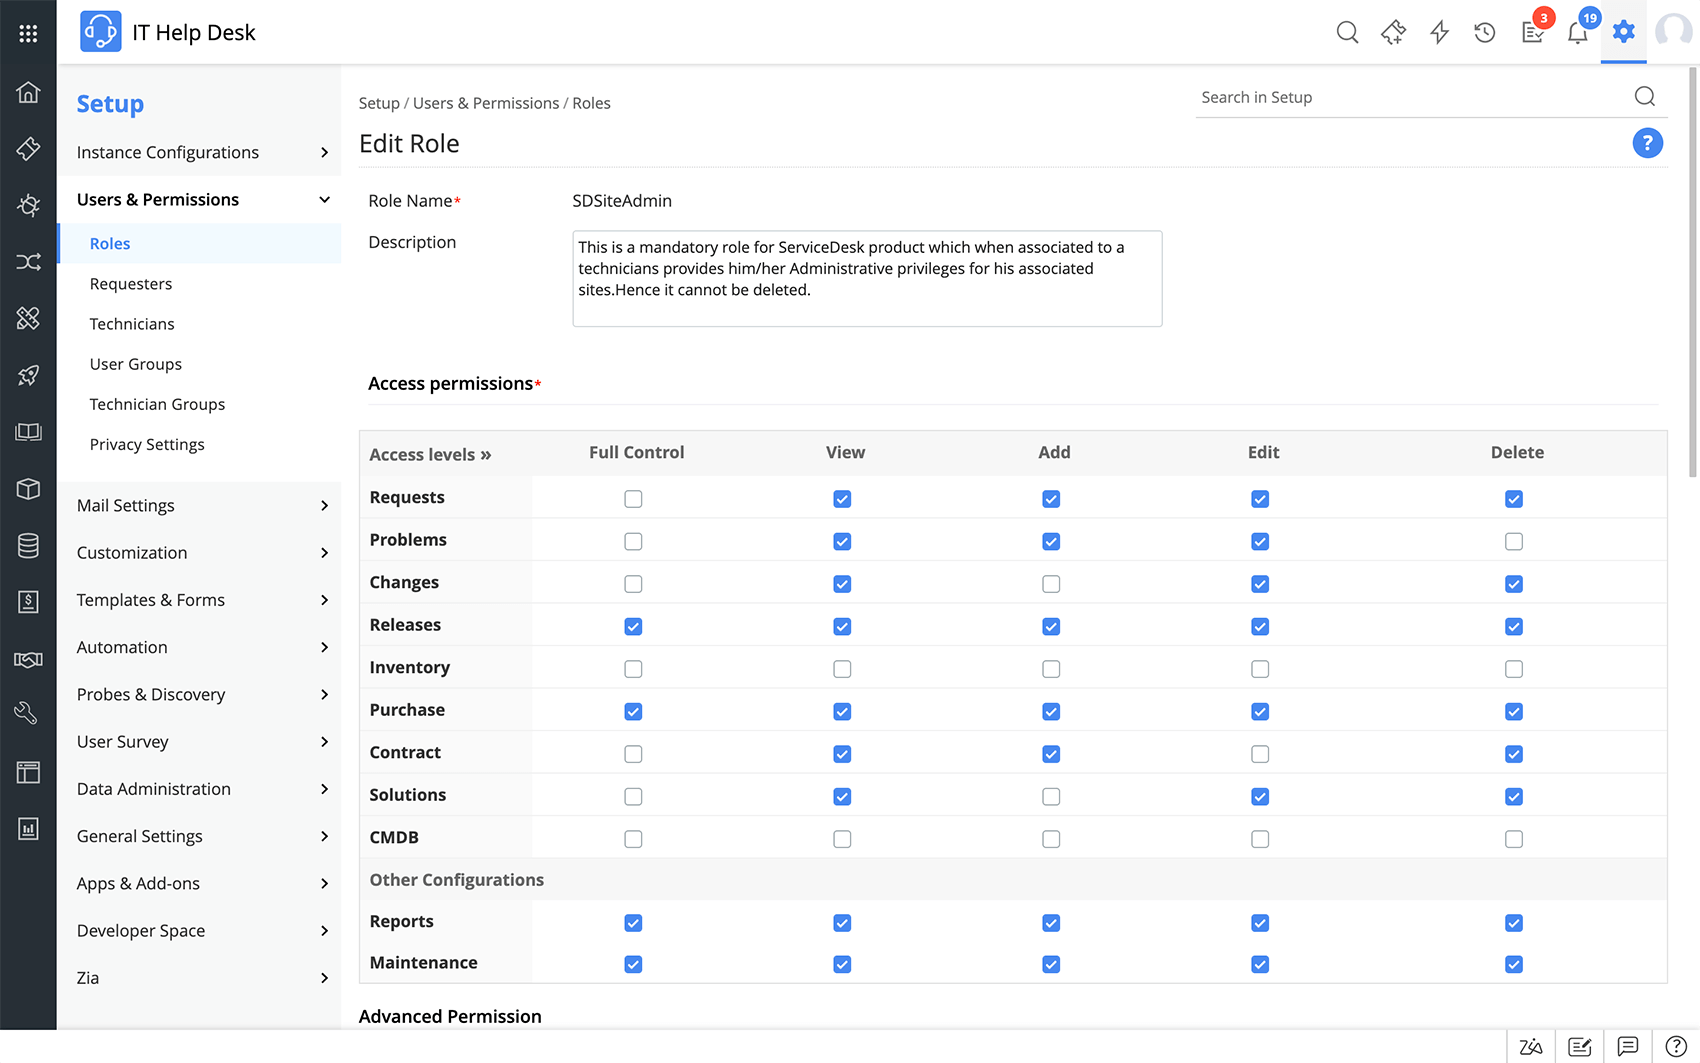This screenshot has height=1063, width=1700.
Task: Open the Setup gear icon
Action: [1623, 32]
